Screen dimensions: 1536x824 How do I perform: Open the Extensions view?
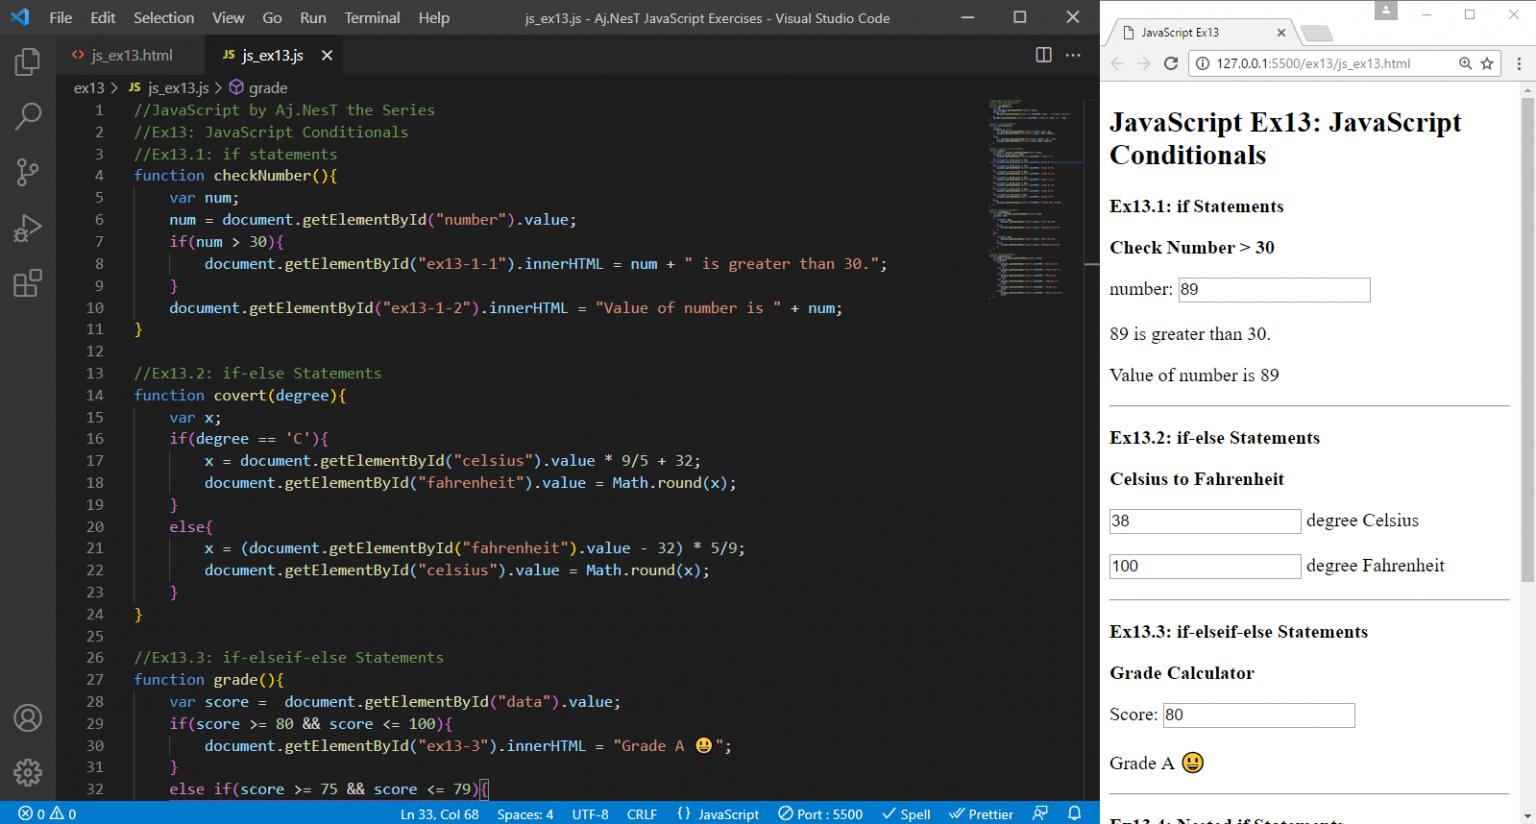click(27, 284)
